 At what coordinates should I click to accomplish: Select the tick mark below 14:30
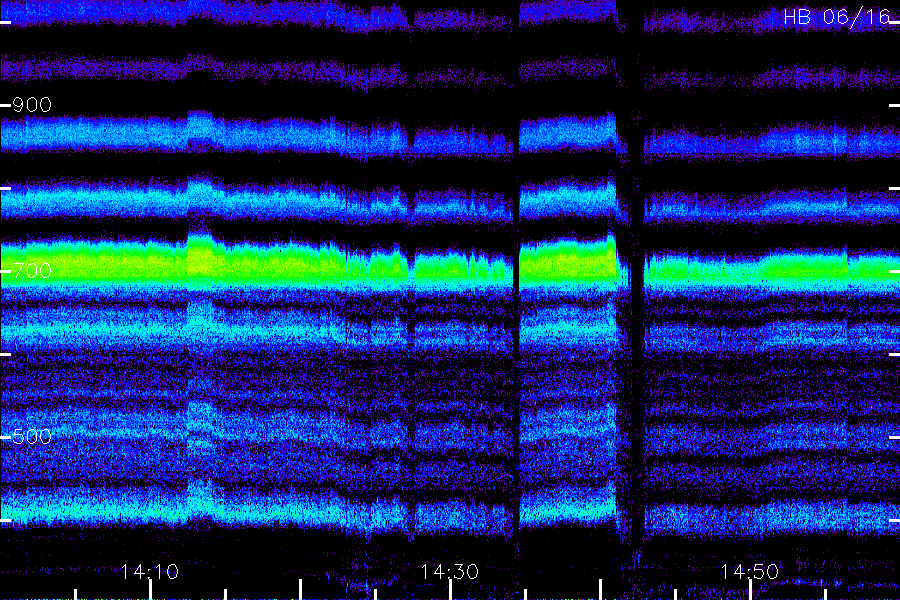click(x=451, y=590)
